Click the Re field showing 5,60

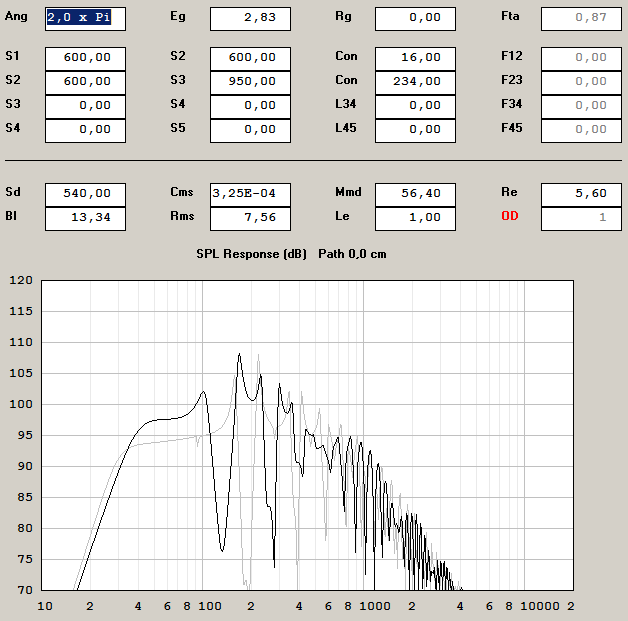click(x=581, y=195)
